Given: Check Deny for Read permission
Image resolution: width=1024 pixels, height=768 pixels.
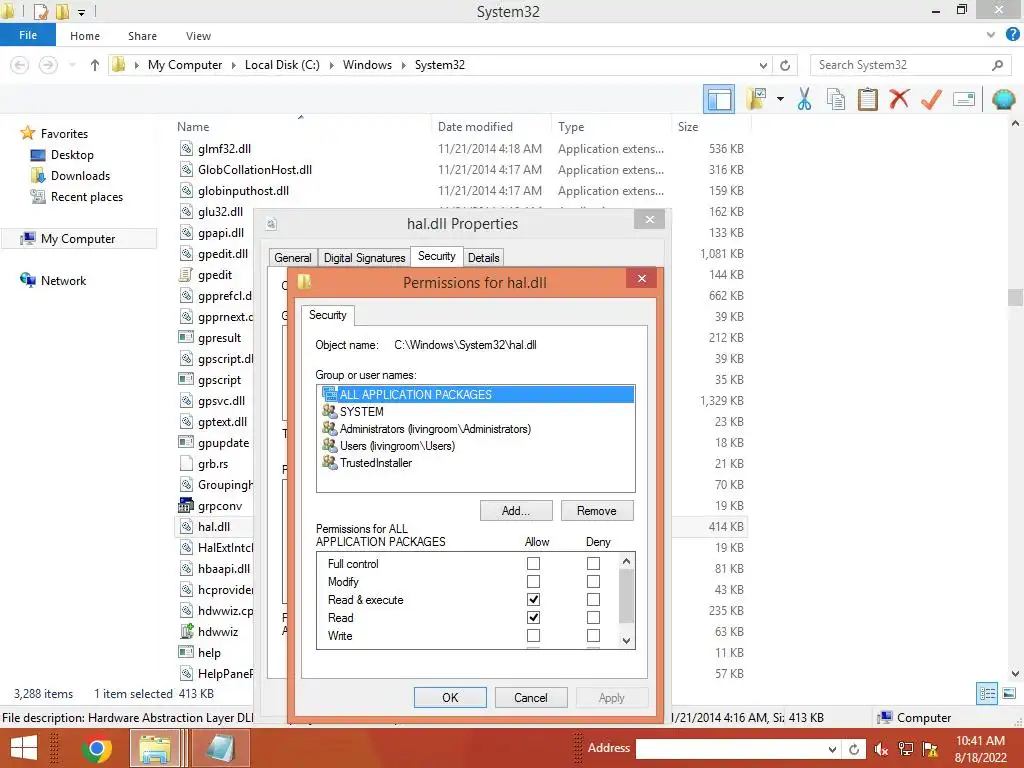Looking at the screenshot, I should 593,617.
